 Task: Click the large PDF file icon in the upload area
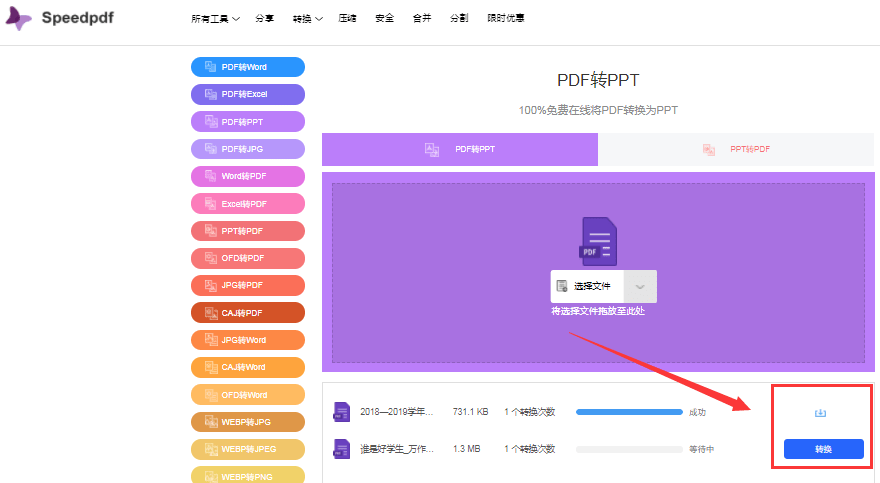[598, 241]
